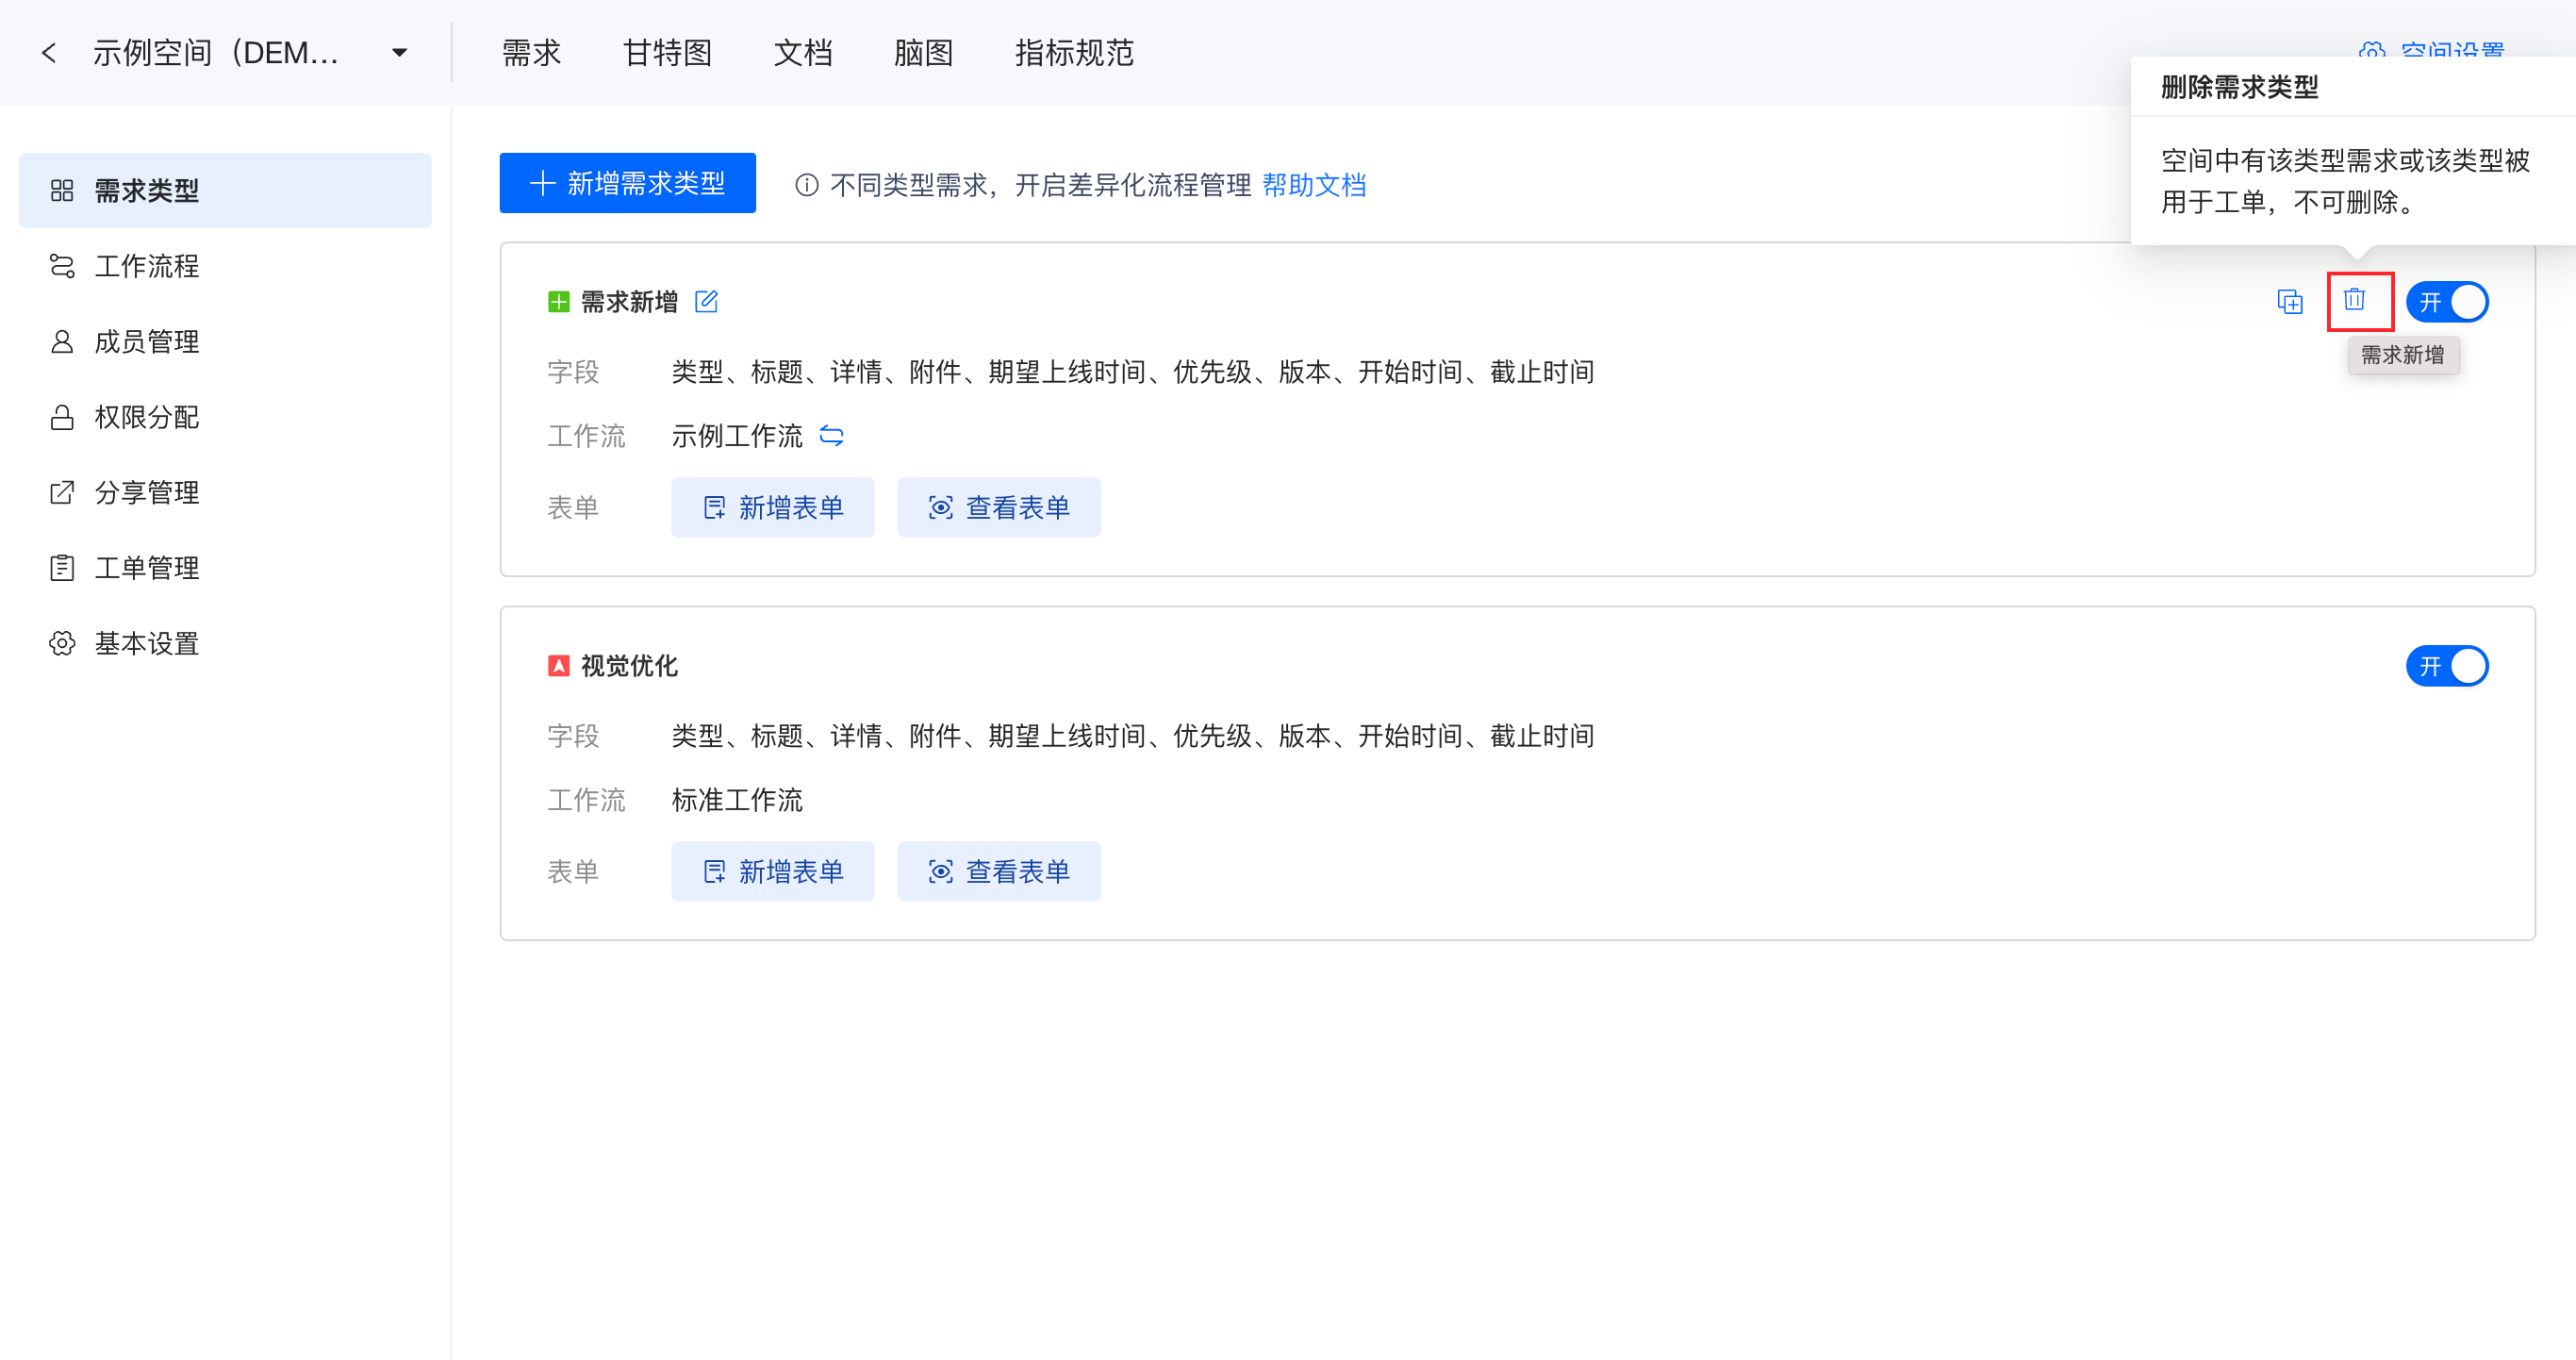The height and width of the screenshot is (1360, 2576).
Task: Open the 甘特图 tab
Action: click(x=667, y=53)
